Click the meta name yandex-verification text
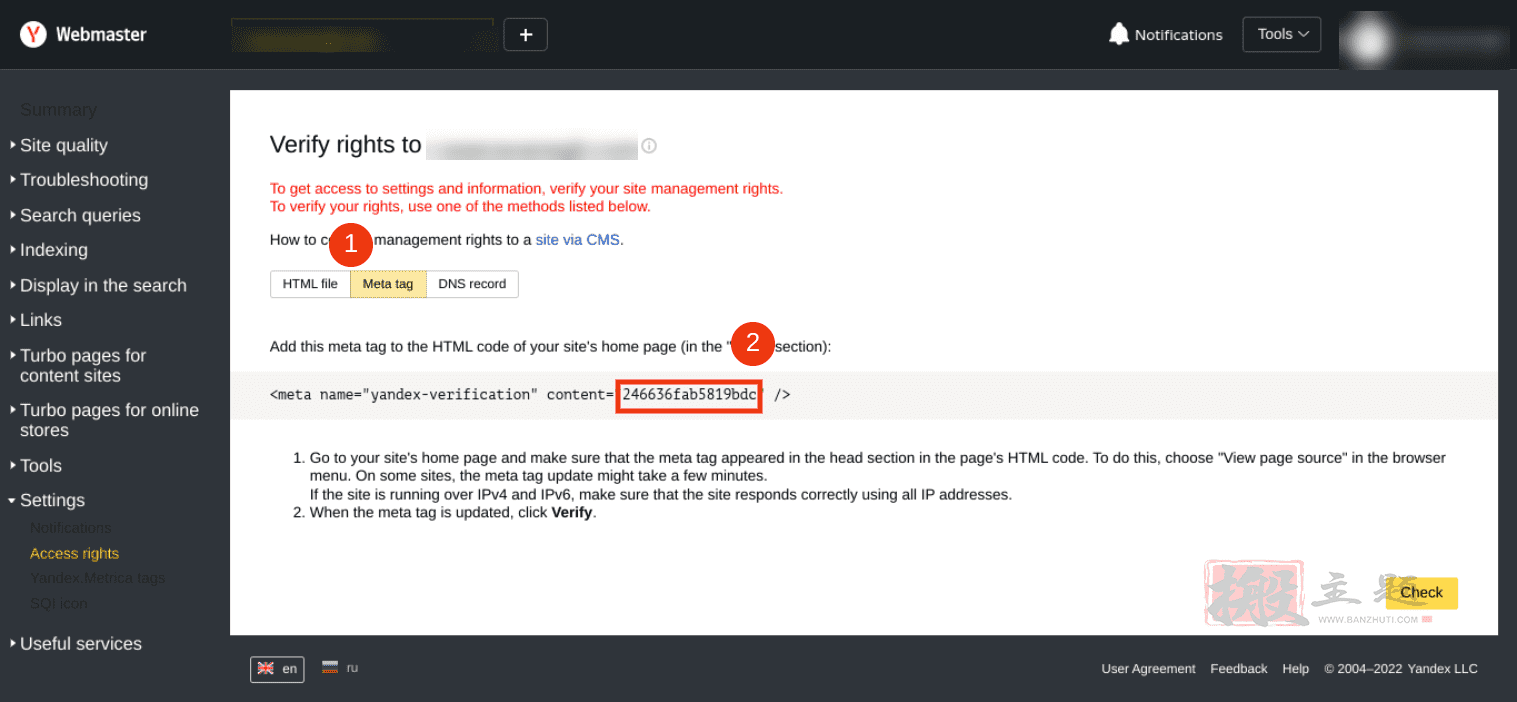The width and height of the screenshot is (1517, 702). coord(404,395)
